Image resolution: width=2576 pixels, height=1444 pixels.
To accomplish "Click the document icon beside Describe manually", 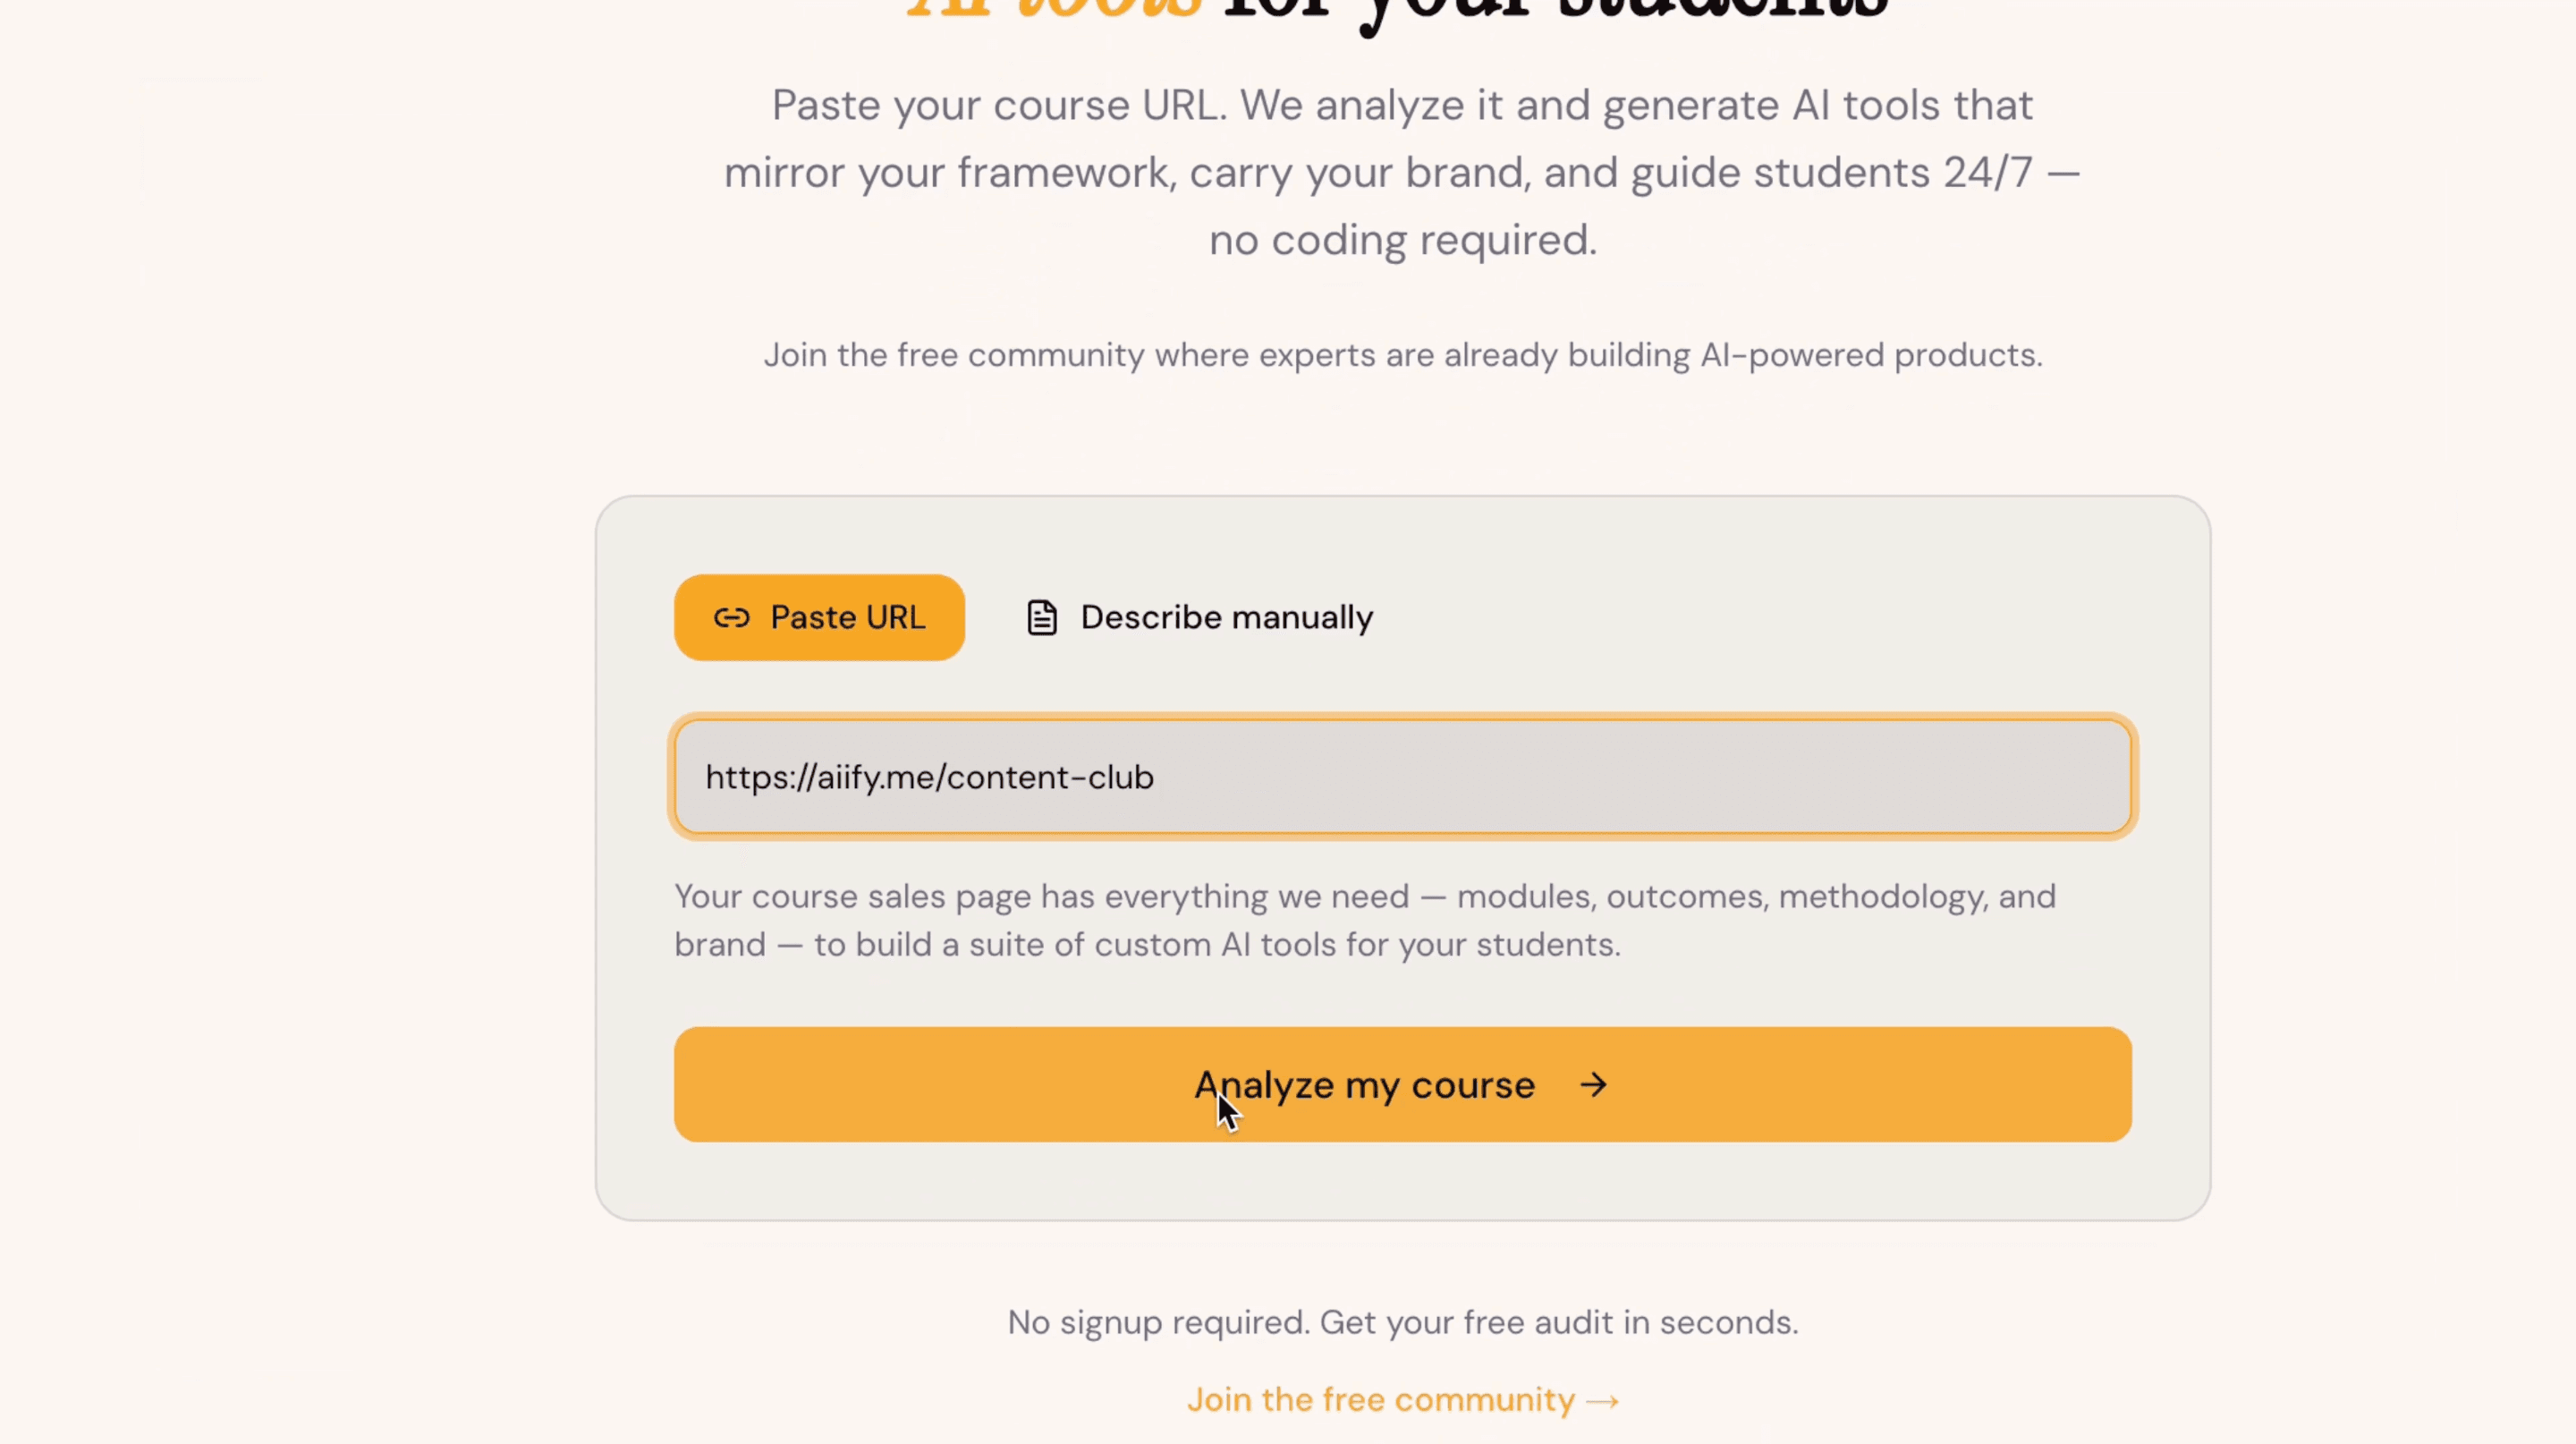I will 1042,617.
